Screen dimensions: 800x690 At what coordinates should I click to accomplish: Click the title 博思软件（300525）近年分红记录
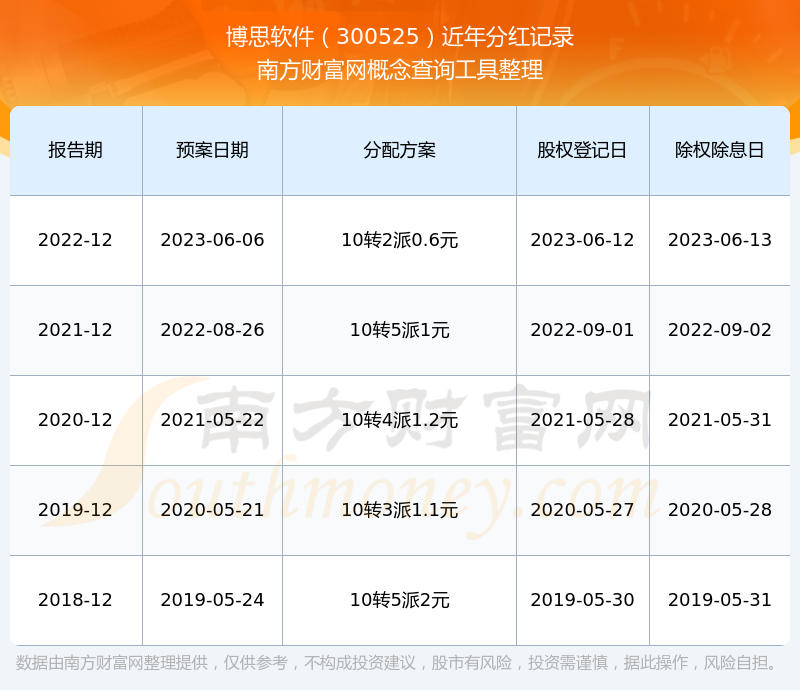pyautogui.click(x=400, y=37)
